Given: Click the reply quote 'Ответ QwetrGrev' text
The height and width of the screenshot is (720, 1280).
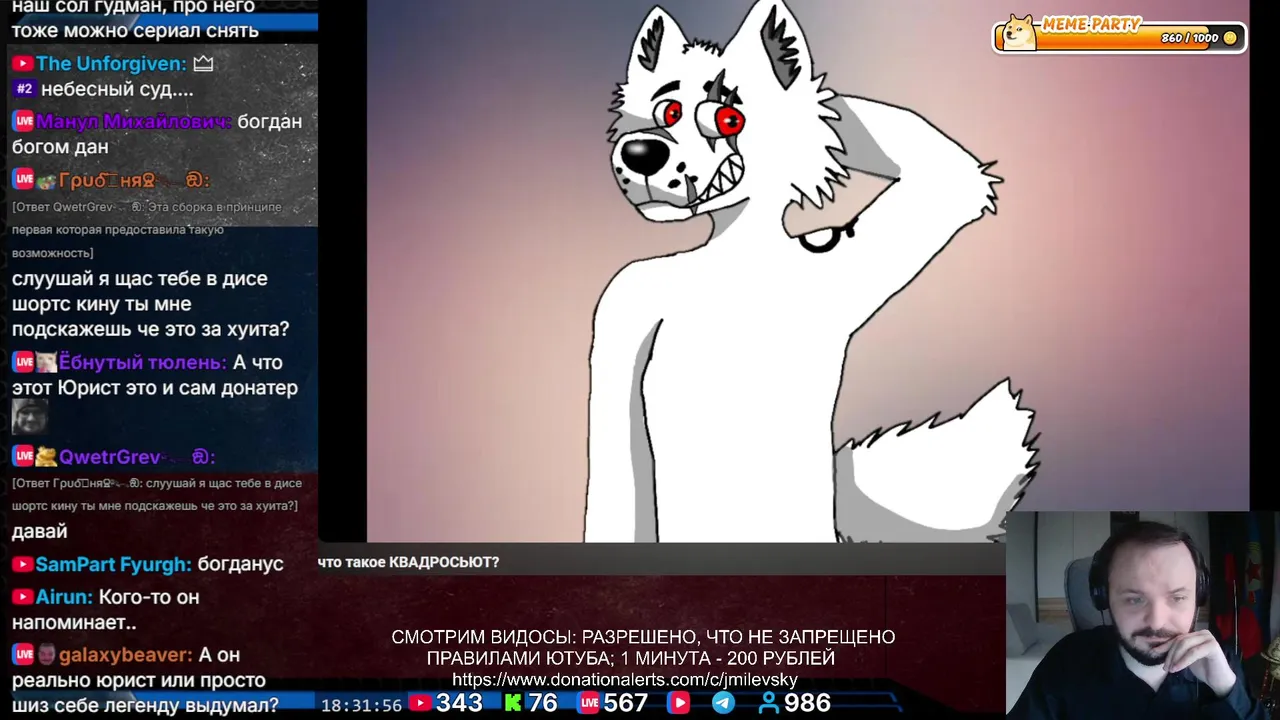Looking at the screenshot, I should 147,230.
